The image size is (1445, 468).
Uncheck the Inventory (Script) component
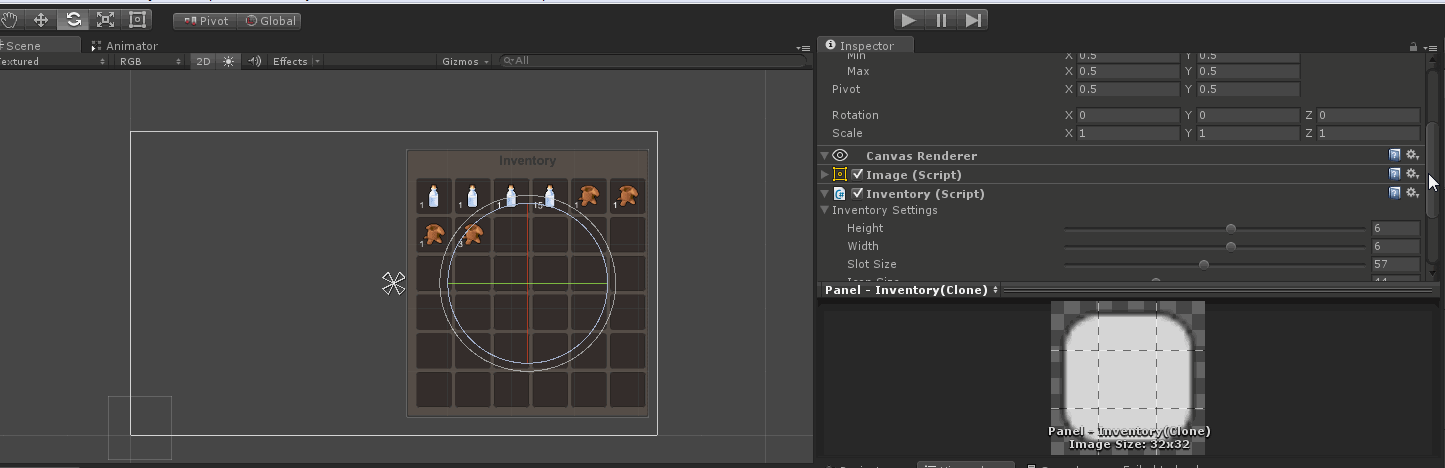click(x=857, y=194)
